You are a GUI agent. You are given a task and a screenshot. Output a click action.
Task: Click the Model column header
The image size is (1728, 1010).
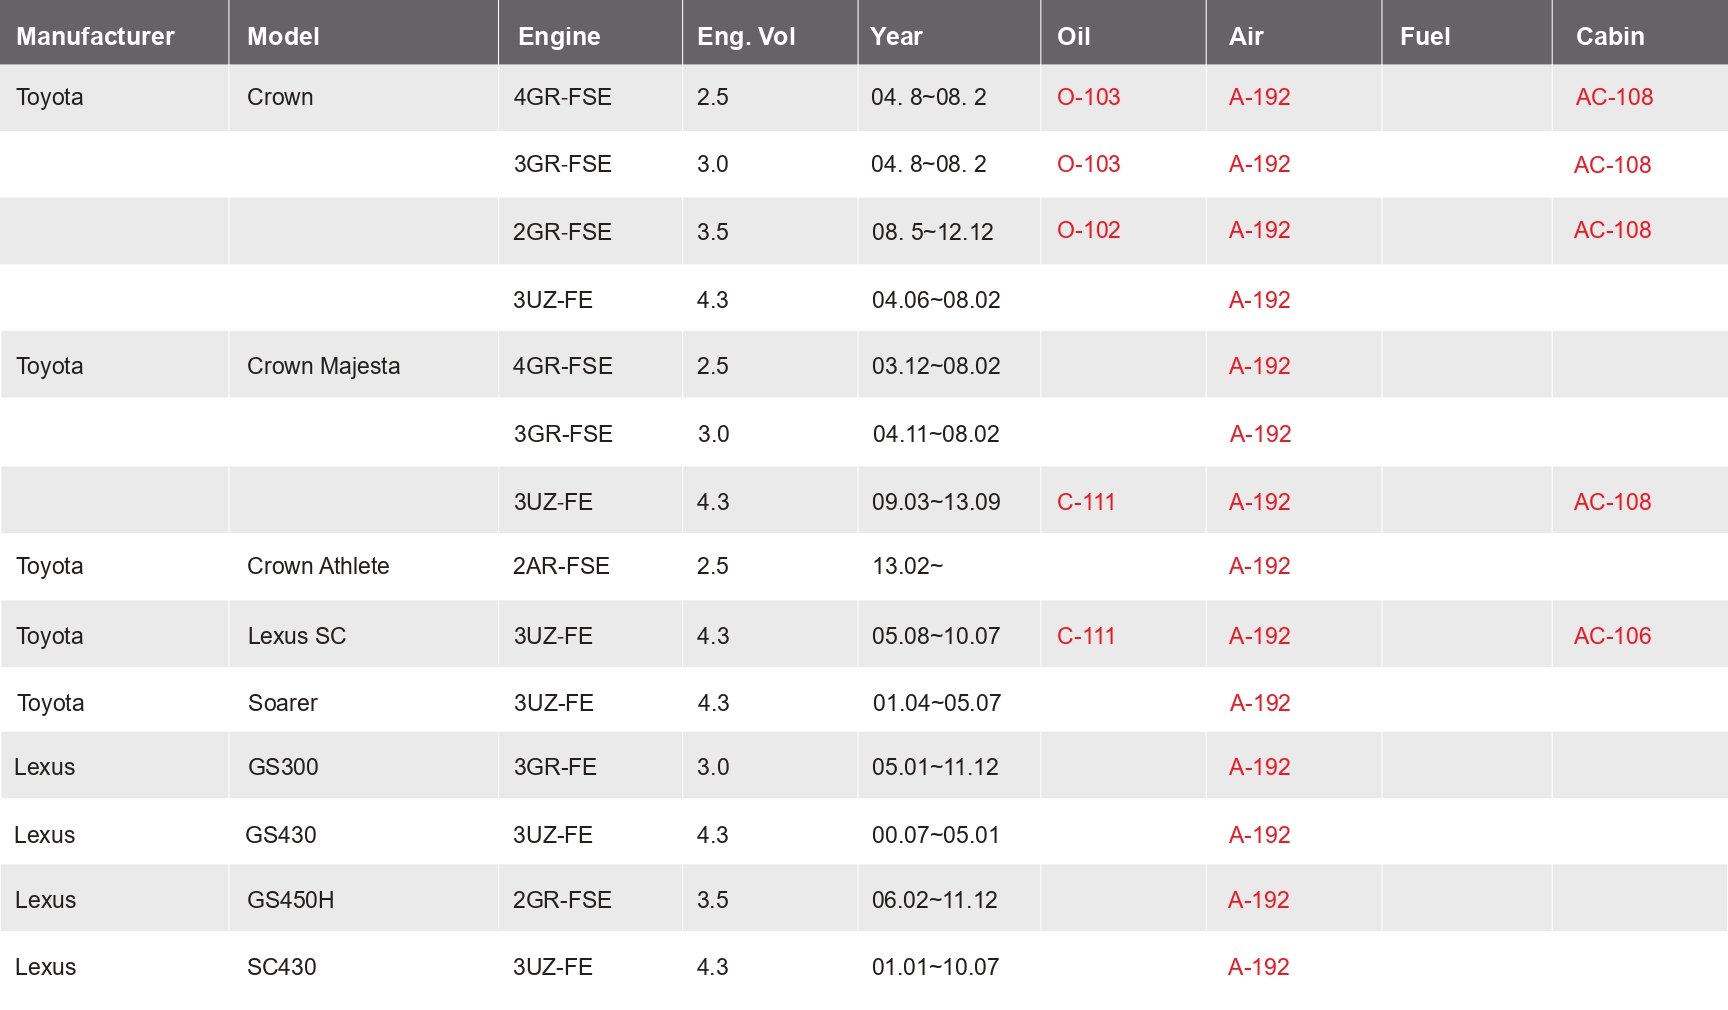(283, 36)
